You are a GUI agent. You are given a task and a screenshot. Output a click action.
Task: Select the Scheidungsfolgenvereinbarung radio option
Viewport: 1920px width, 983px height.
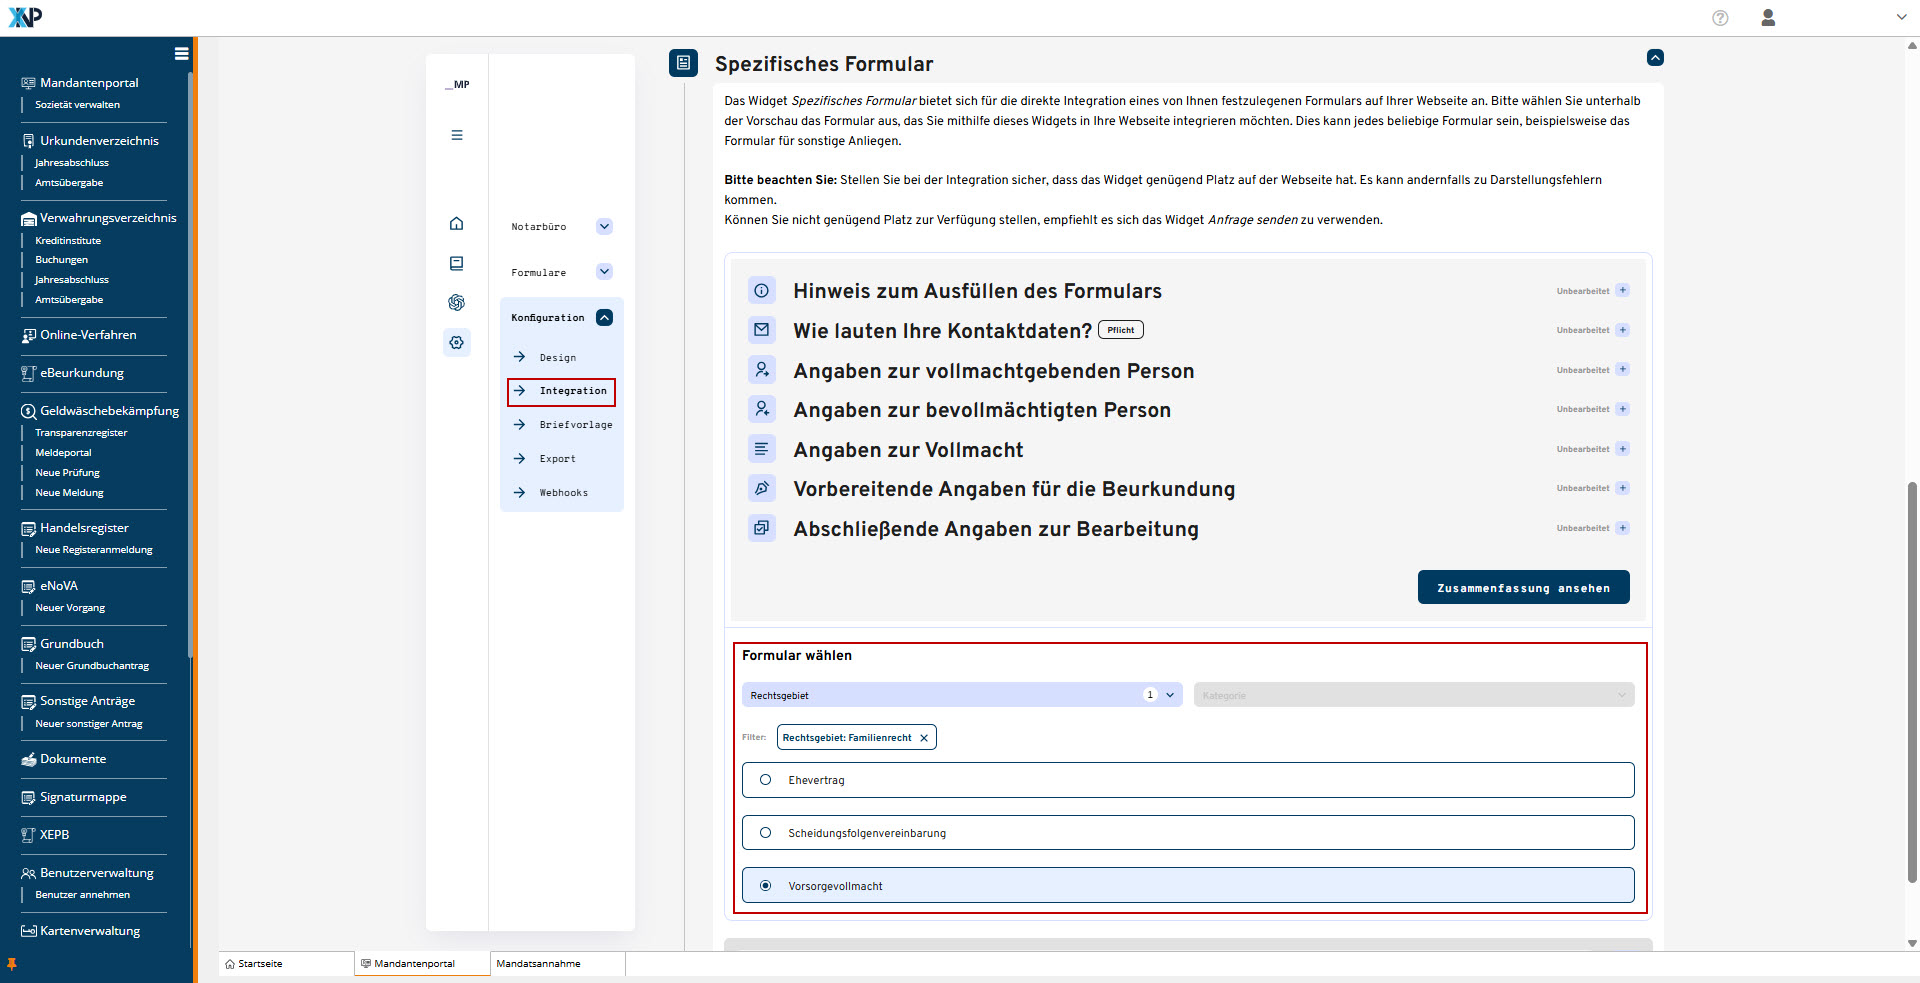click(x=766, y=833)
